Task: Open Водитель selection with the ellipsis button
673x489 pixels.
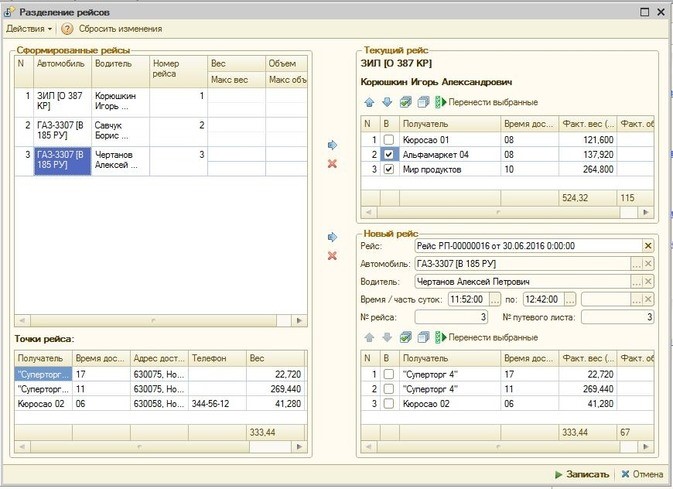Action: click(x=637, y=282)
